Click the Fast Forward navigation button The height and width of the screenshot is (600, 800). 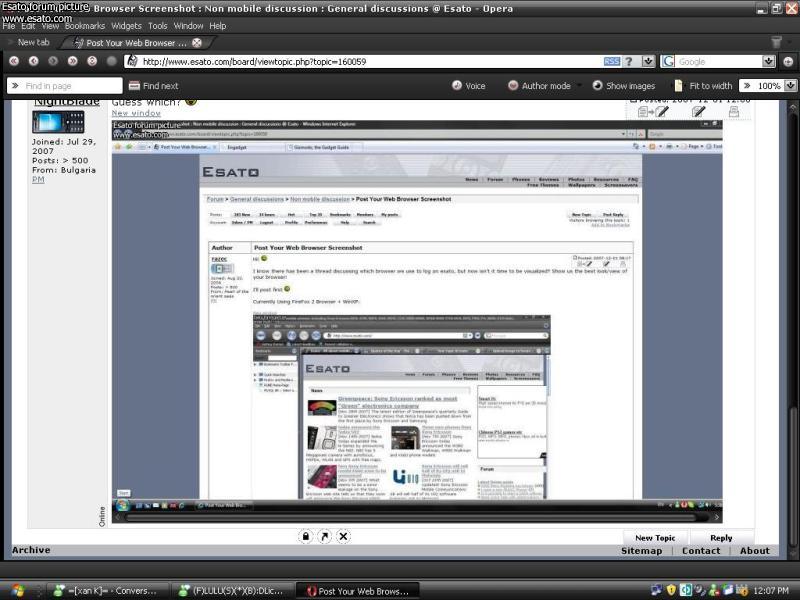(x=72, y=61)
